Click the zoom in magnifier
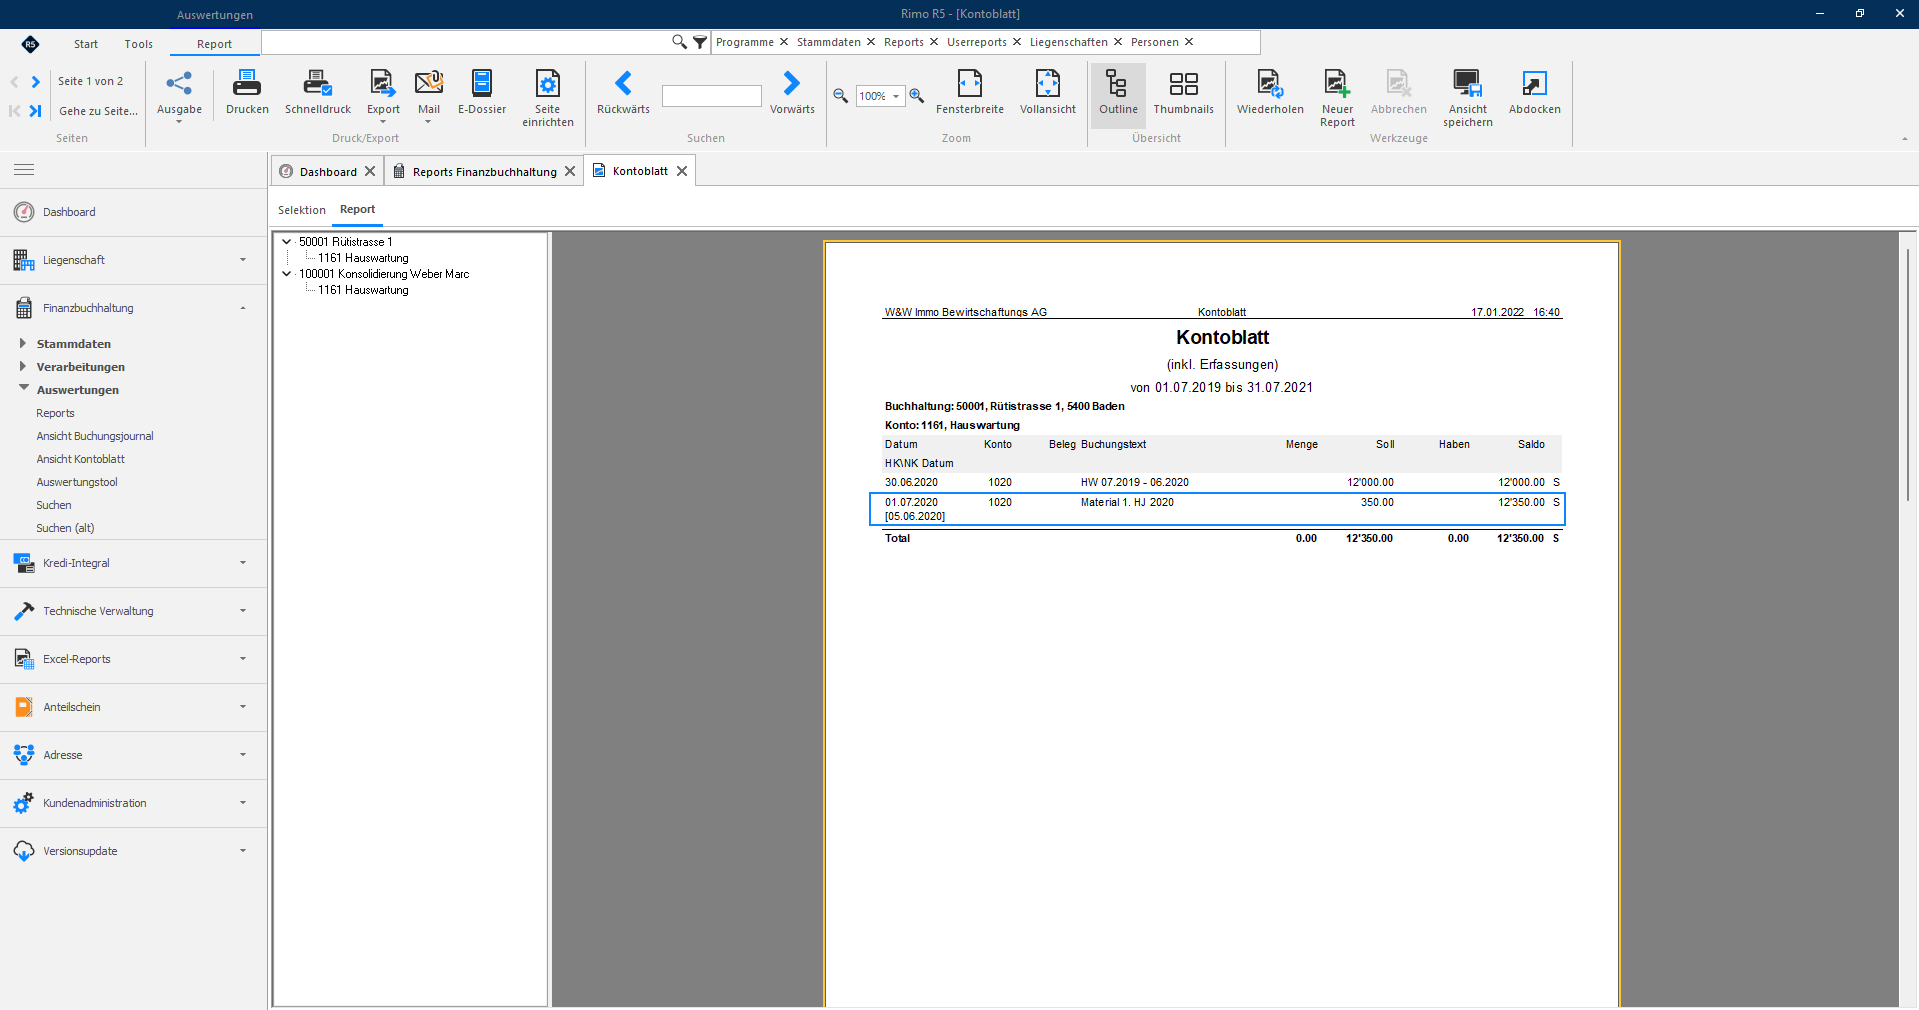This screenshot has height=1010, width=1919. coord(917,96)
